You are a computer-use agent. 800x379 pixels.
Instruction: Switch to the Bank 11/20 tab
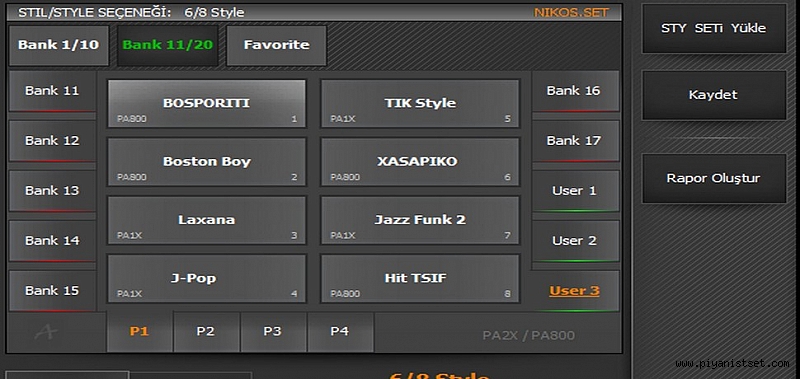click(168, 45)
